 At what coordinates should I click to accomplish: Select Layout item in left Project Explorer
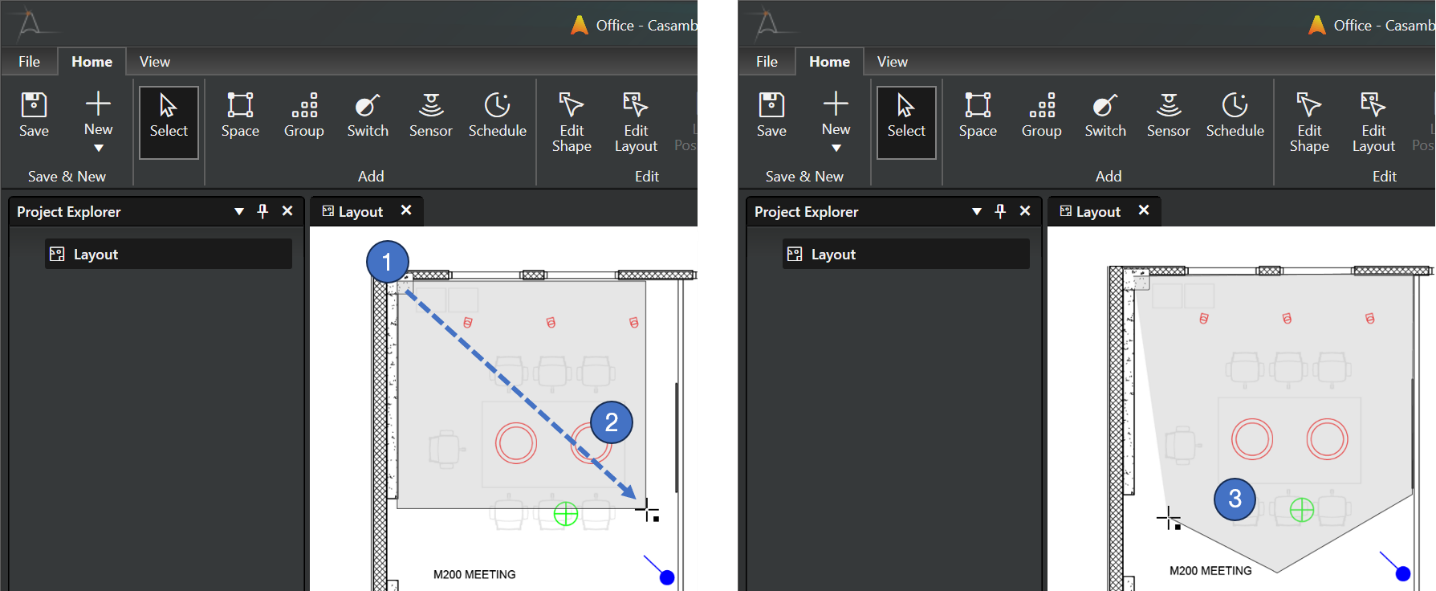tap(96, 254)
